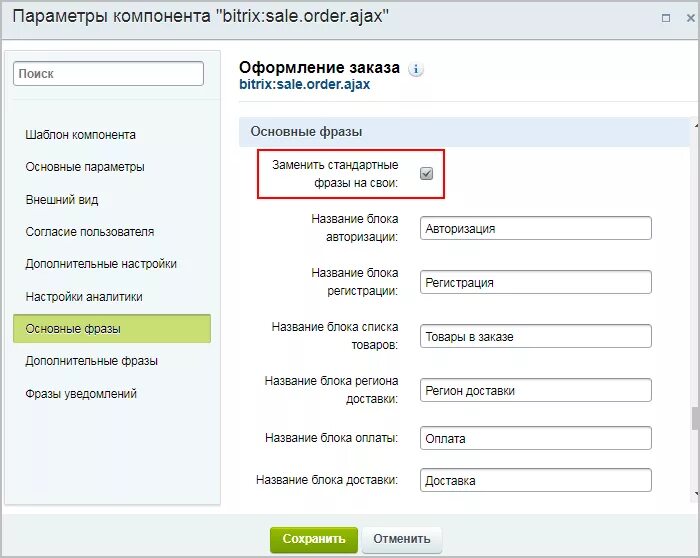Viewport: 700px width, 558px height.
Task: Close the component parameters dialog
Action: 690,18
